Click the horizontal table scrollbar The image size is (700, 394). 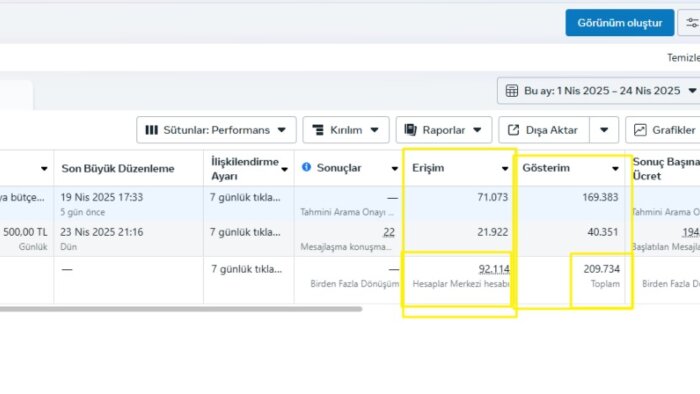(181, 308)
